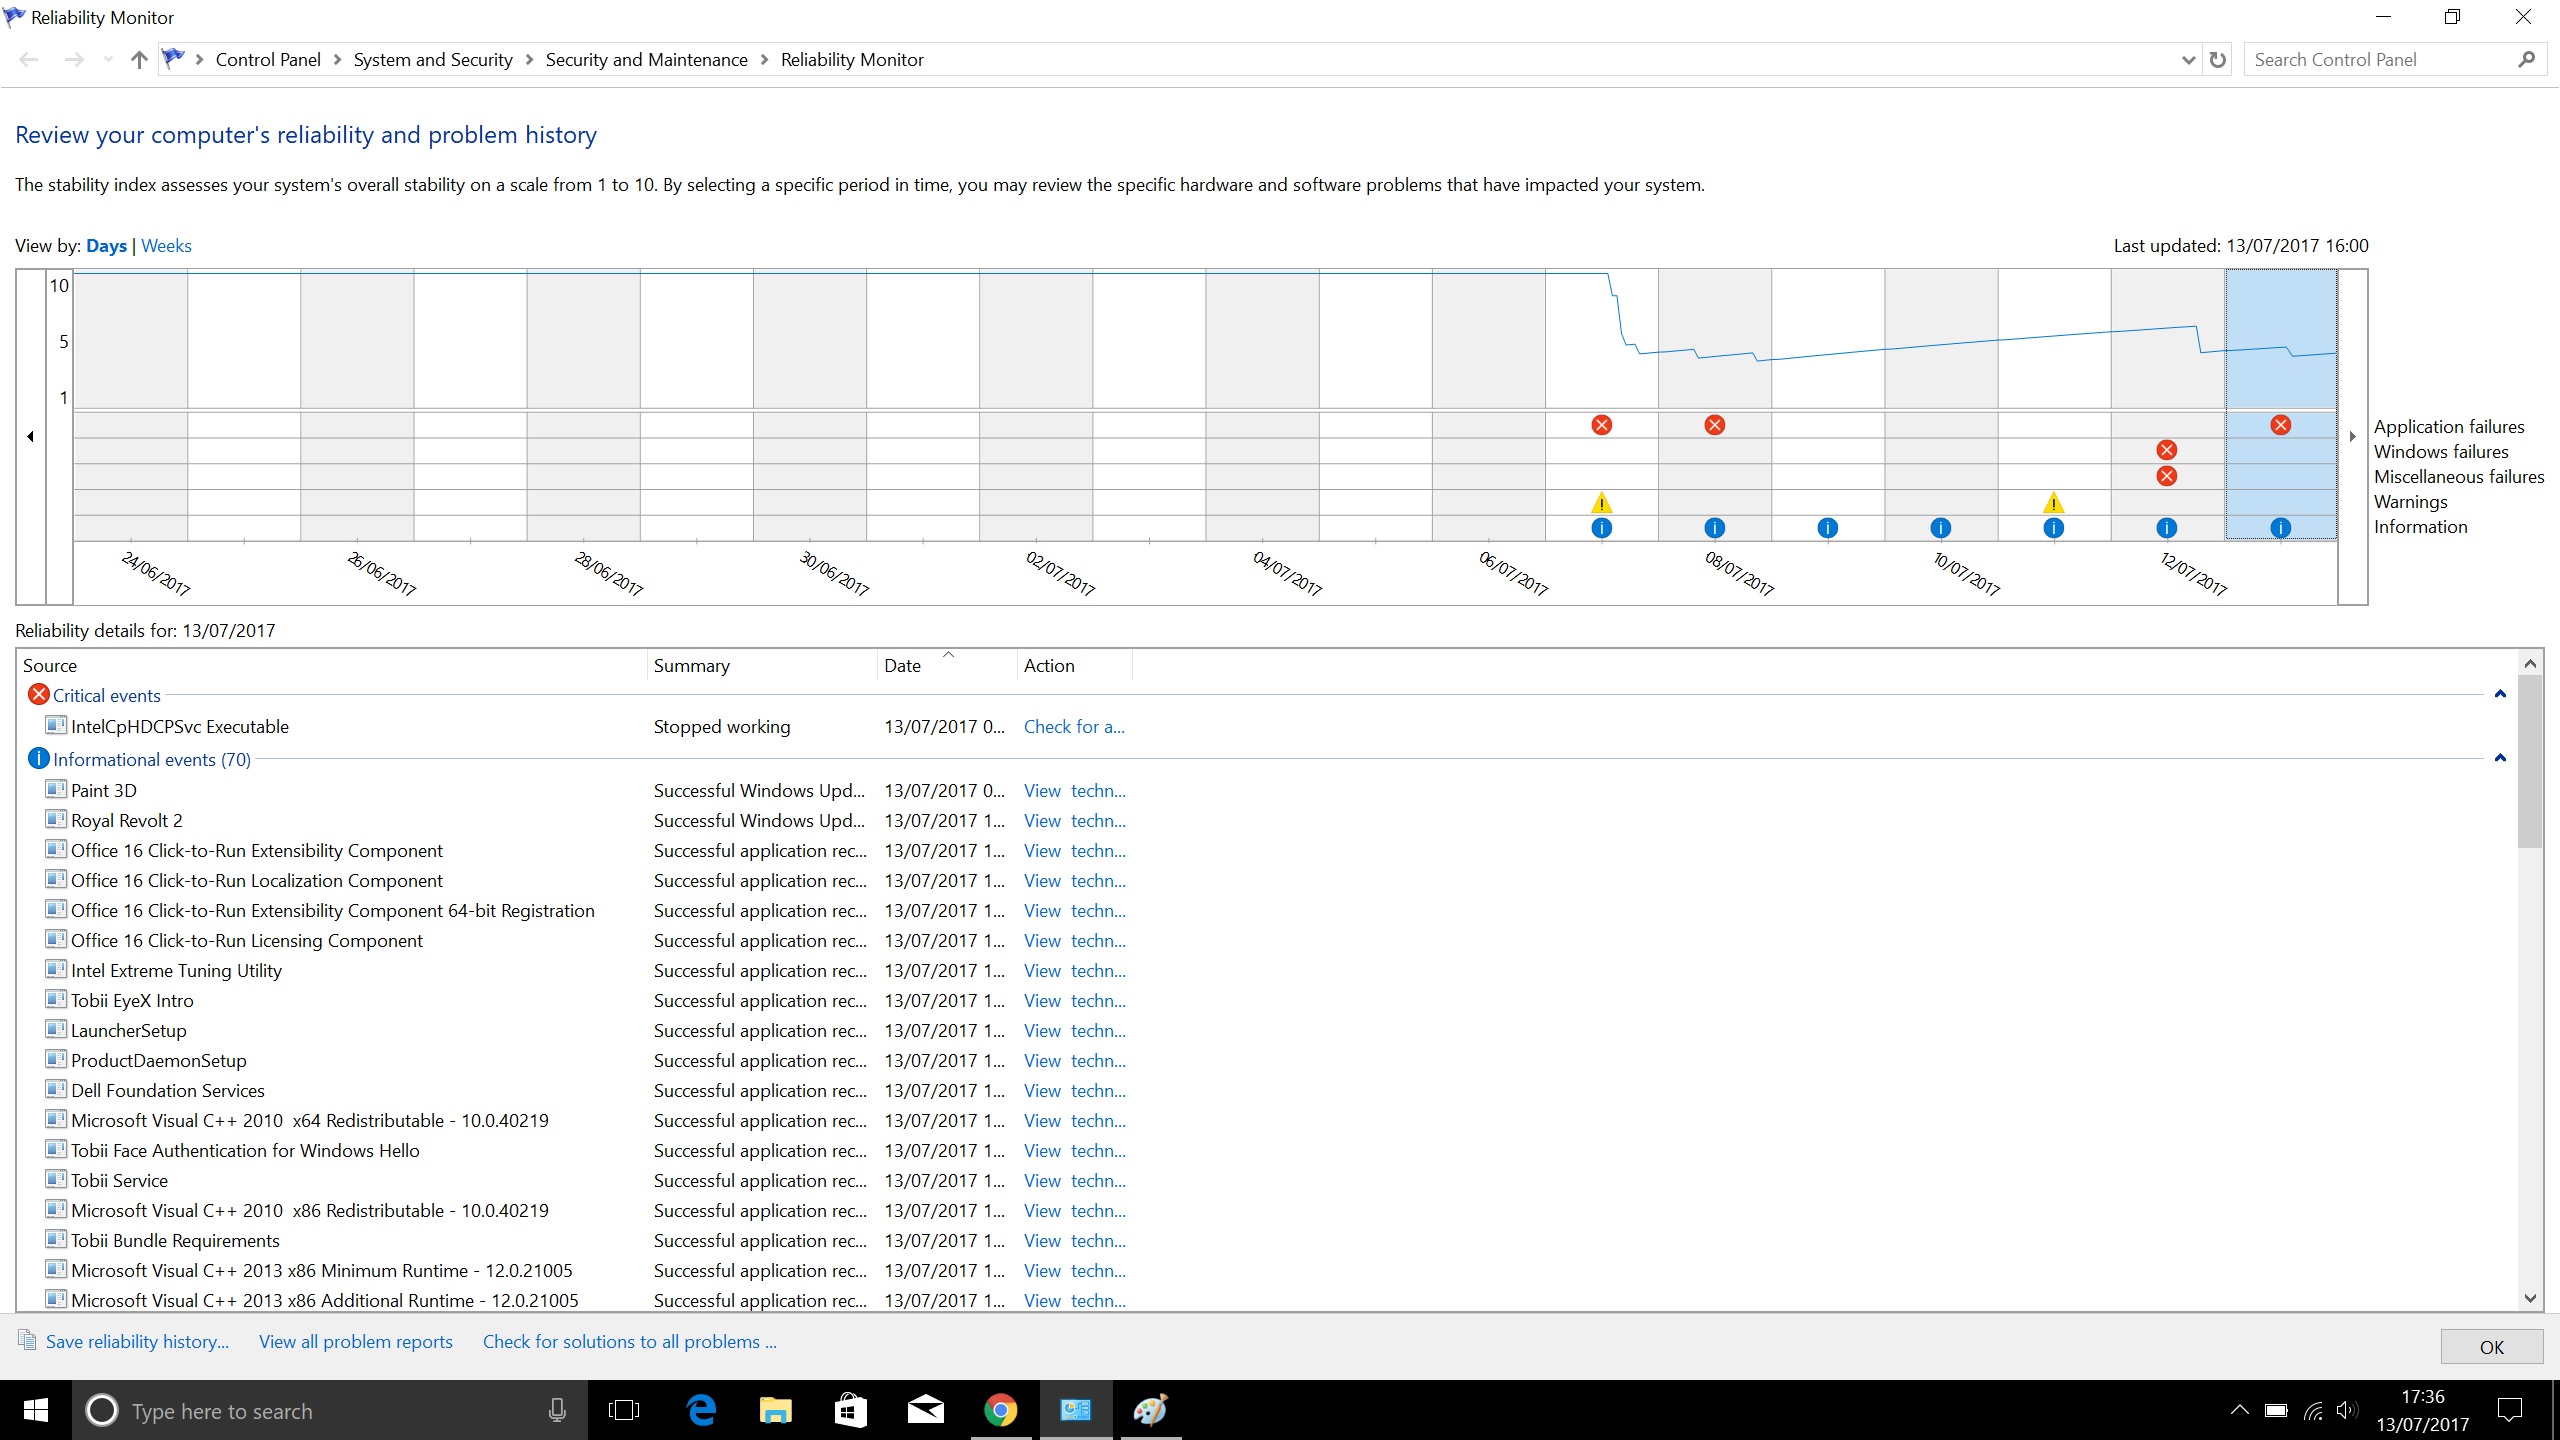Screen dimensions: 2560x1440
Task: Click the information icon for 11/07/2017
Action: (2054, 528)
